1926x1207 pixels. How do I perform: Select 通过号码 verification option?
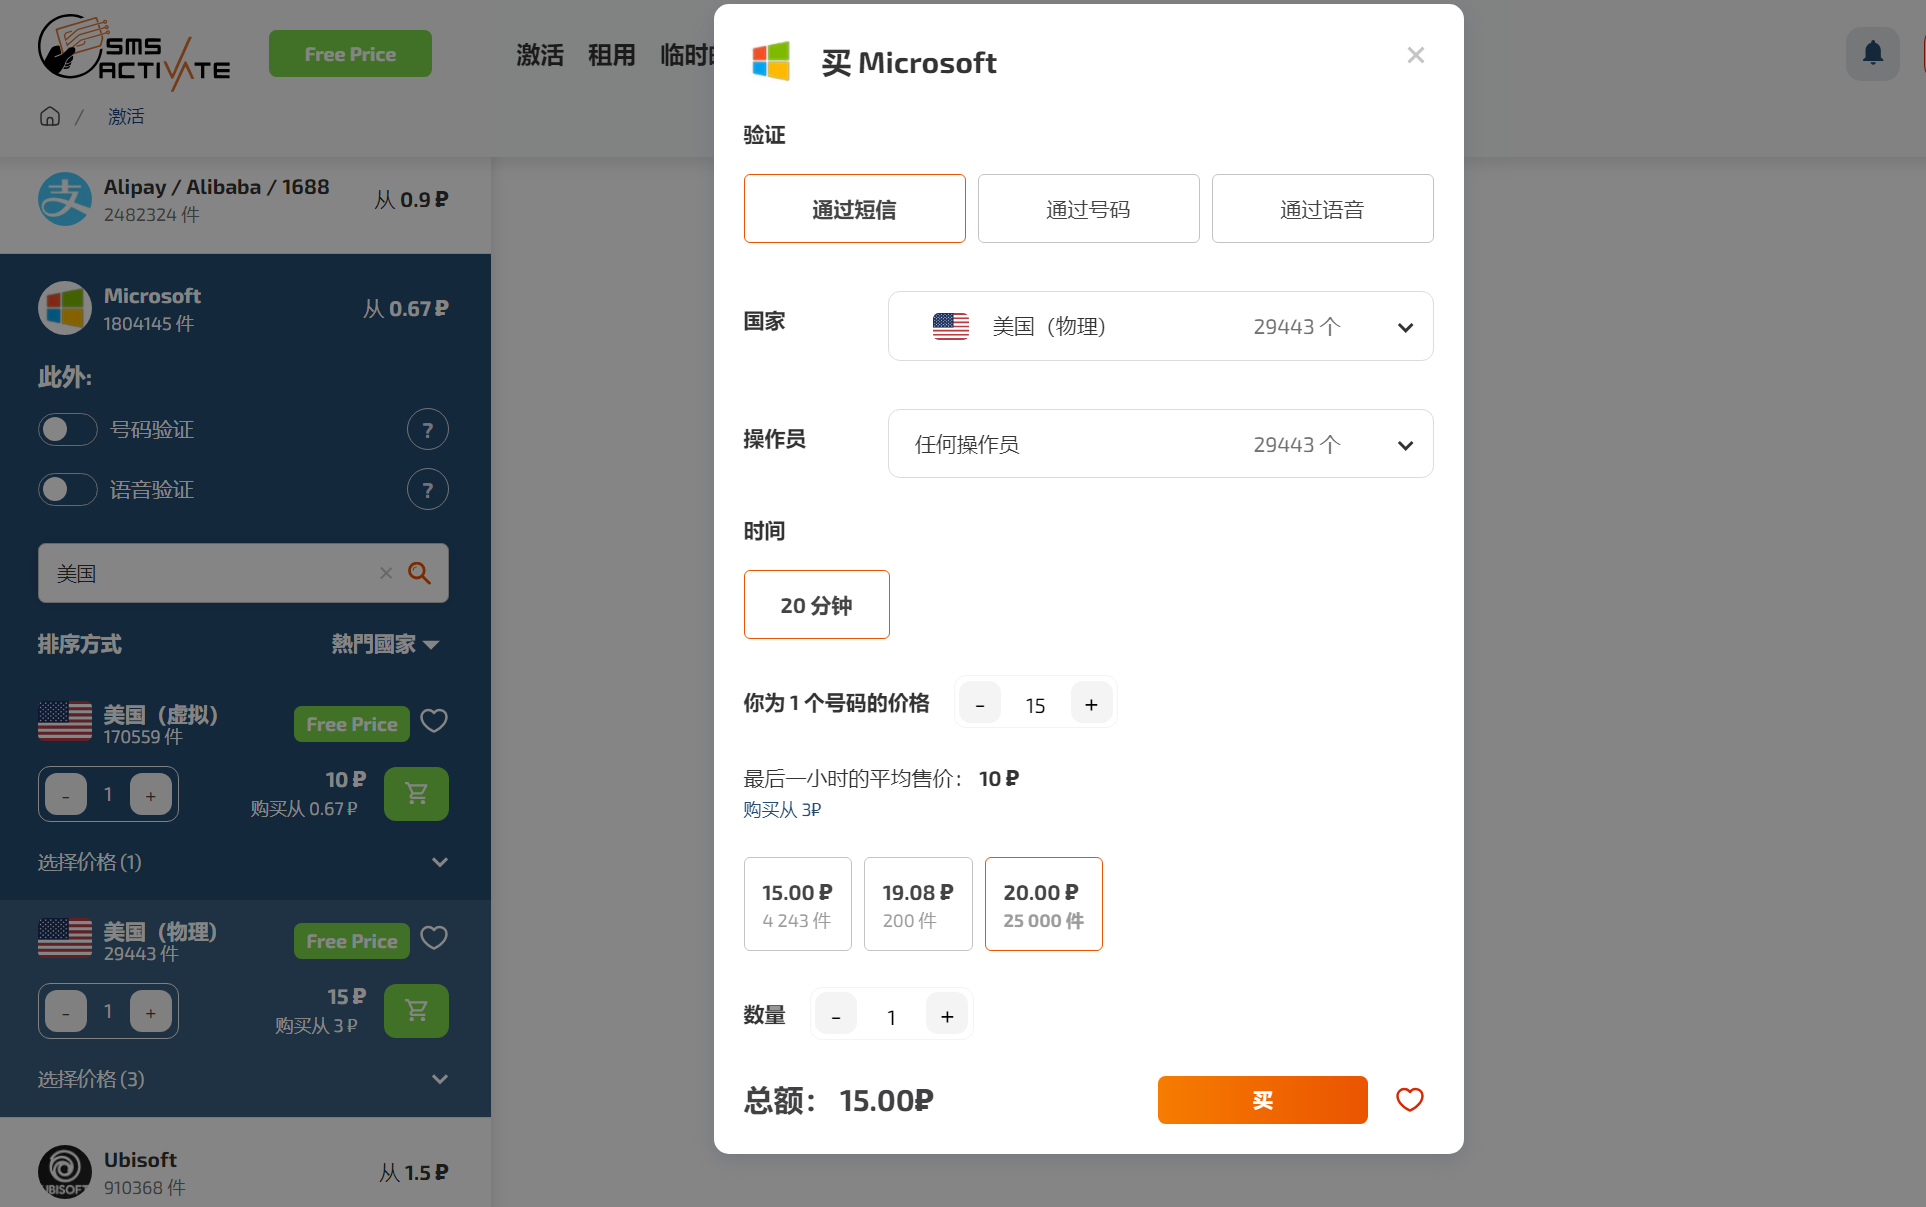pos(1089,209)
